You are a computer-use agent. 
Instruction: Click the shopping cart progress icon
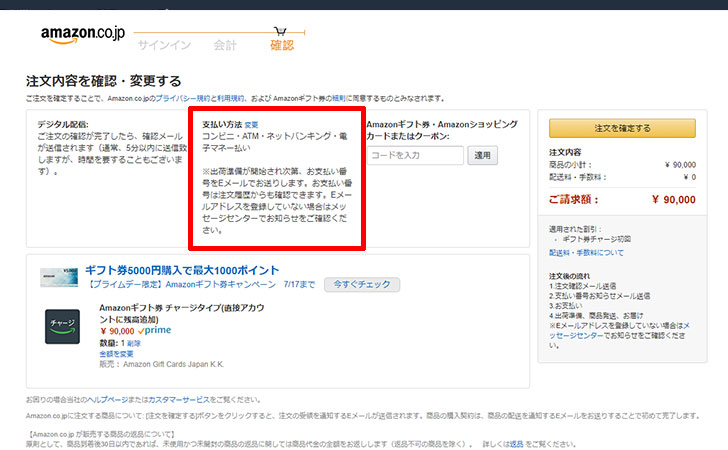click(280, 31)
